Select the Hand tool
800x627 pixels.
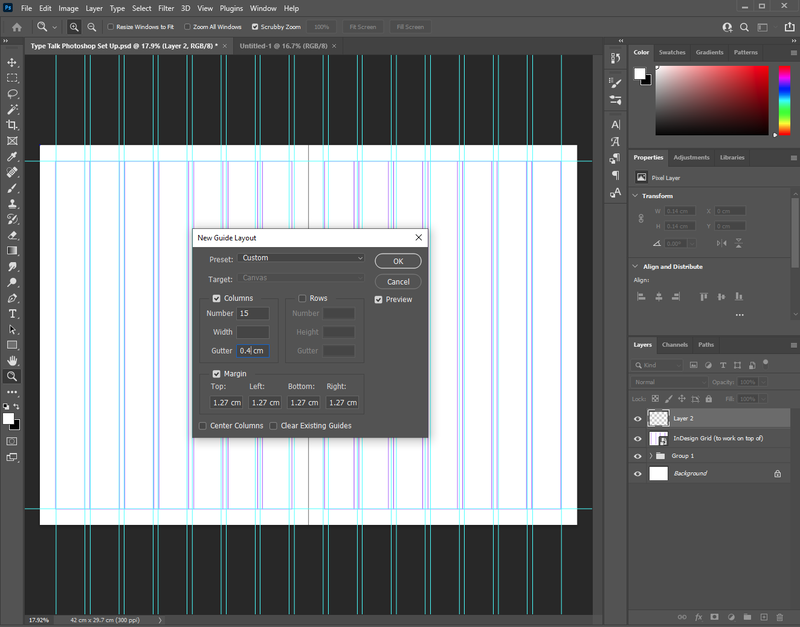[12, 360]
